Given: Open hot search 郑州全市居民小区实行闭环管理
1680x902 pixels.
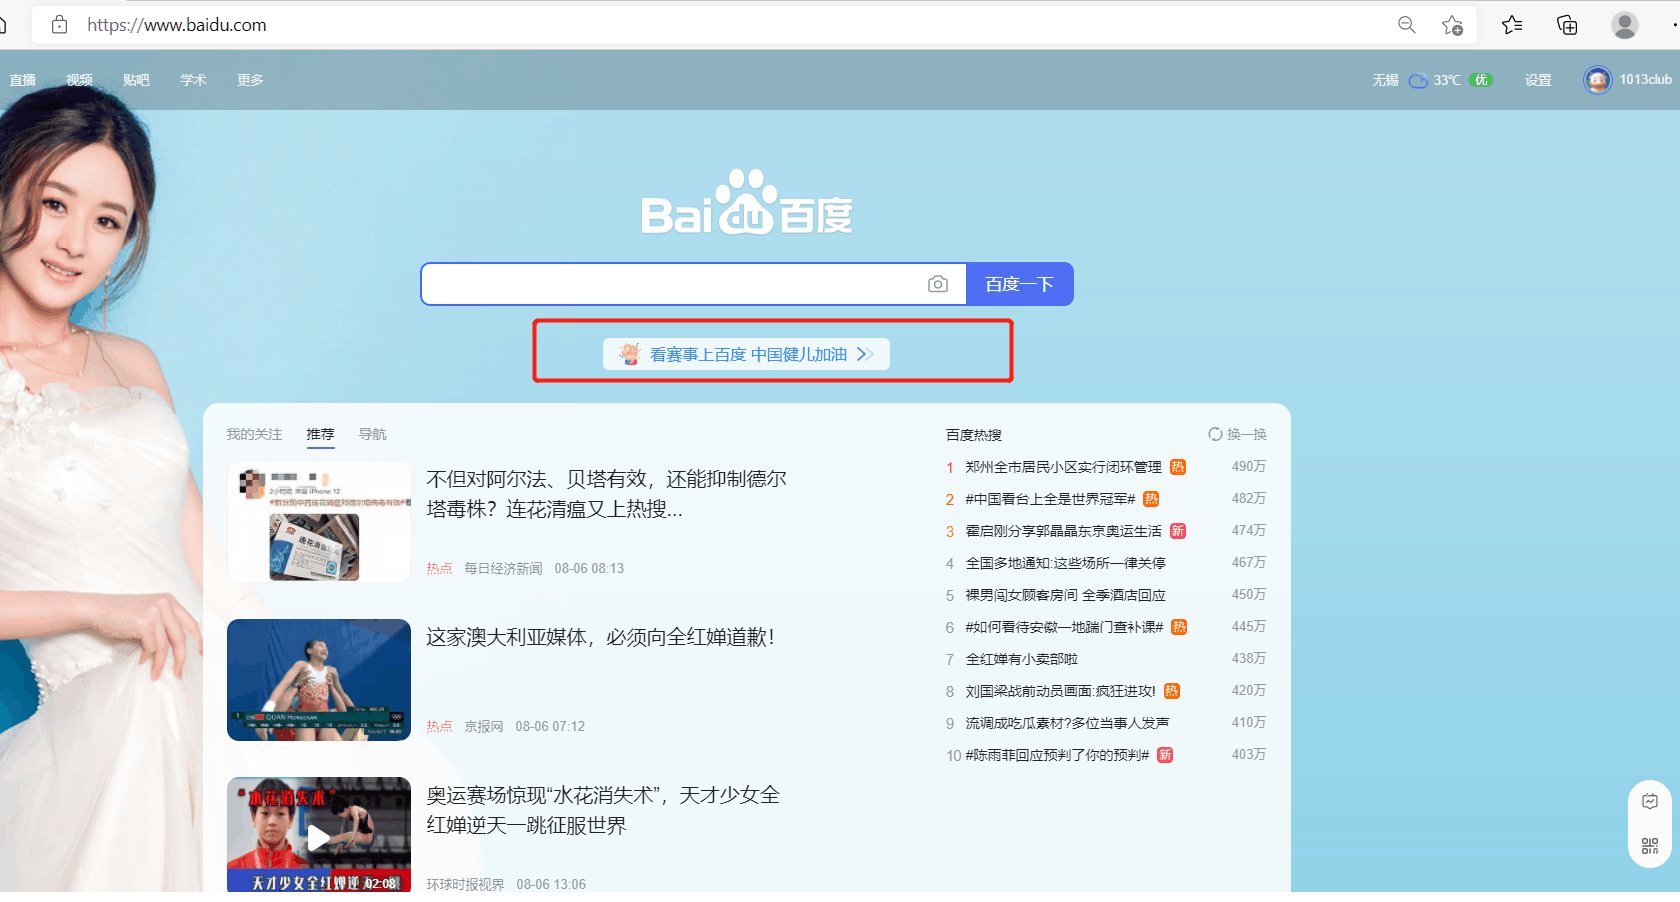Looking at the screenshot, I should [x=1063, y=467].
